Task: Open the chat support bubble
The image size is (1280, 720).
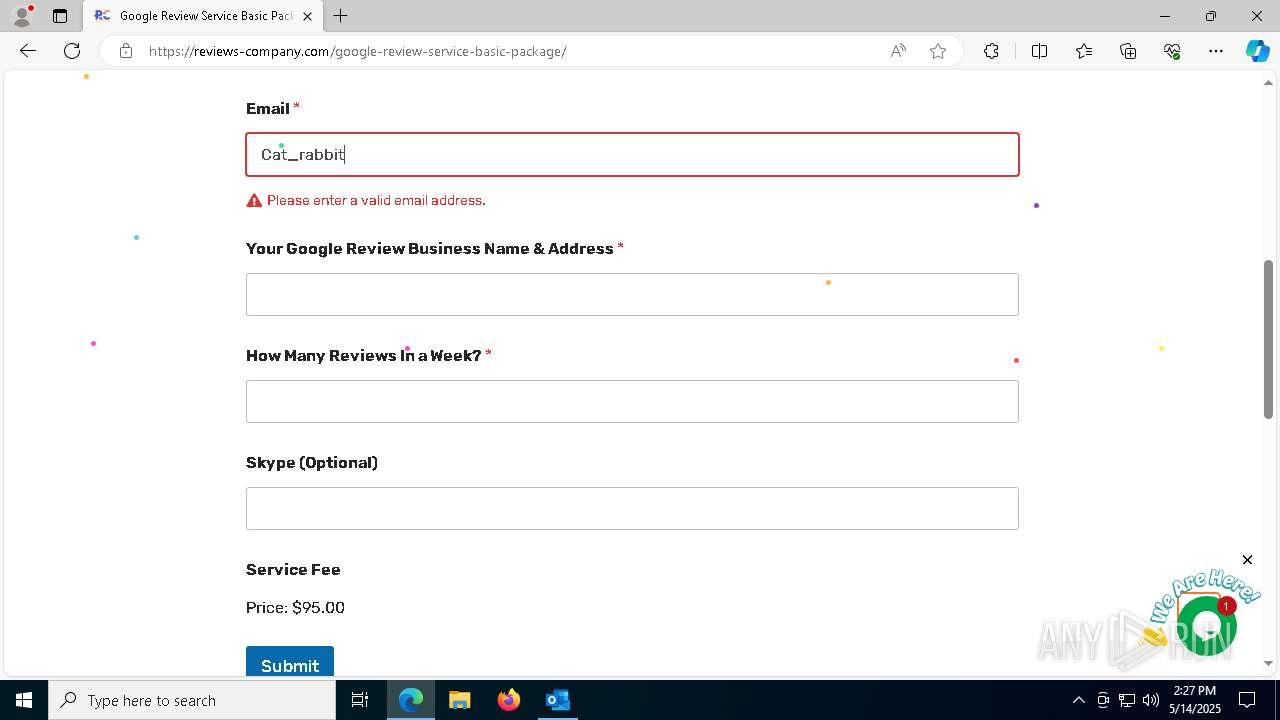Action: point(1206,625)
